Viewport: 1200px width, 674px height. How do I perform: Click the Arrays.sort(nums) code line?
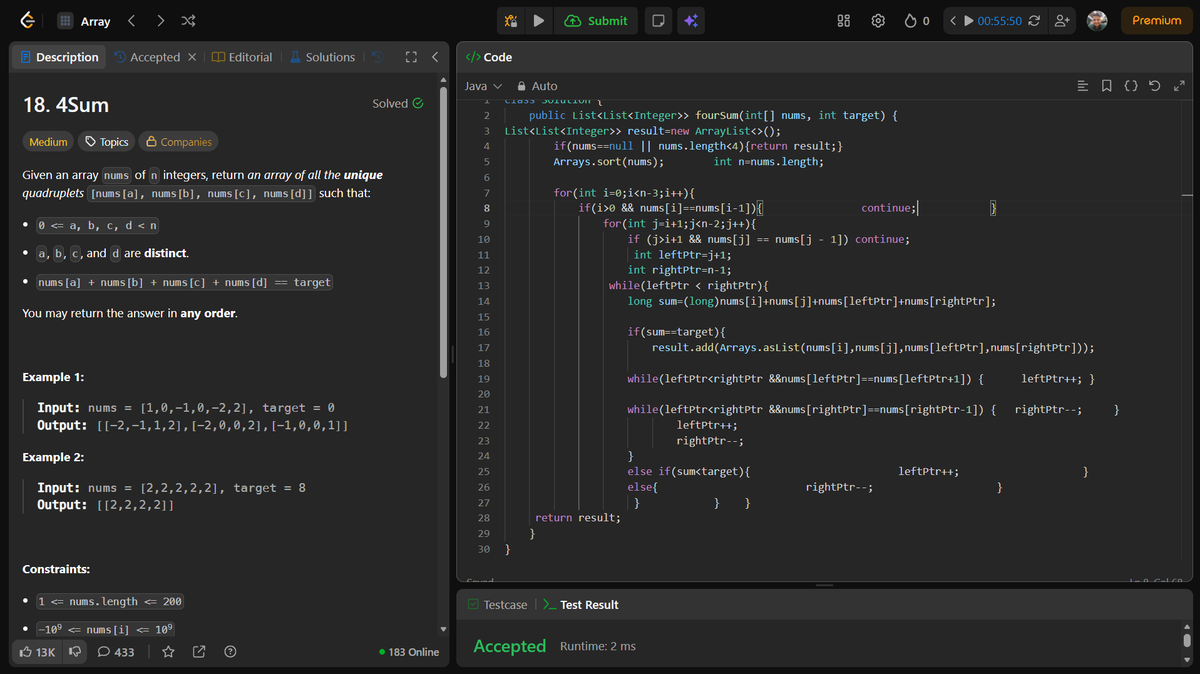click(x=609, y=162)
